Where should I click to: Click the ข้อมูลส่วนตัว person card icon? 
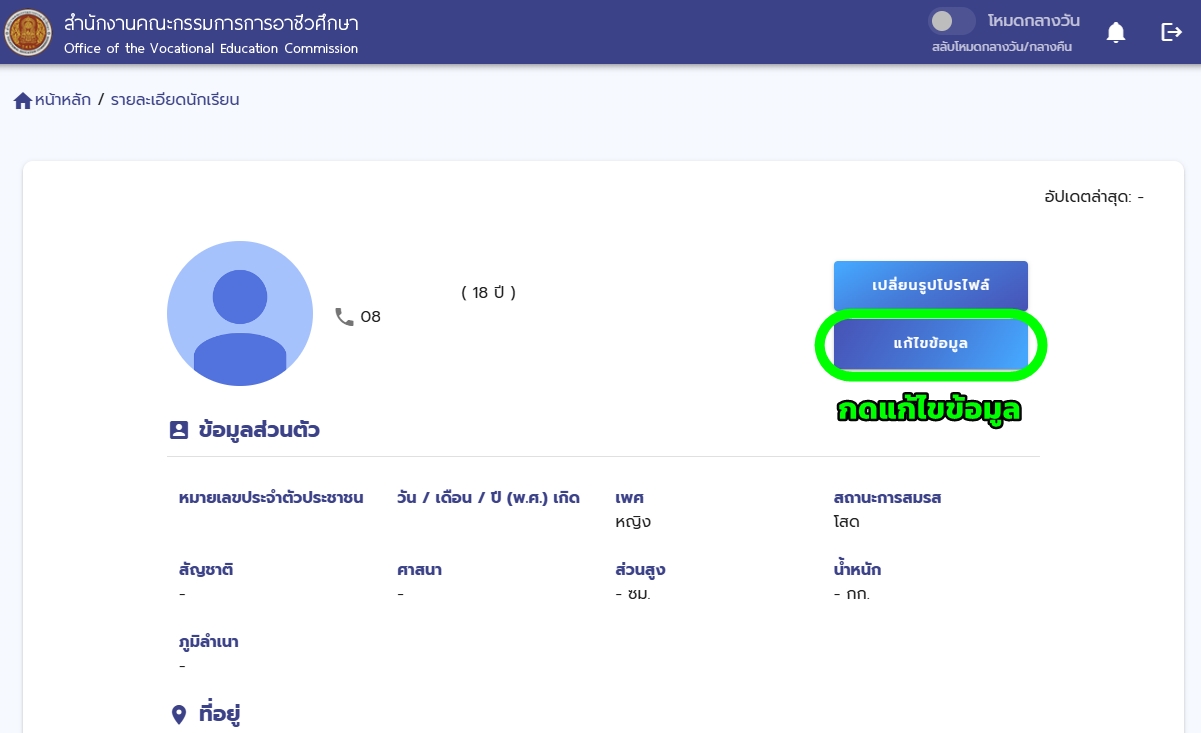click(x=179, y=430)
